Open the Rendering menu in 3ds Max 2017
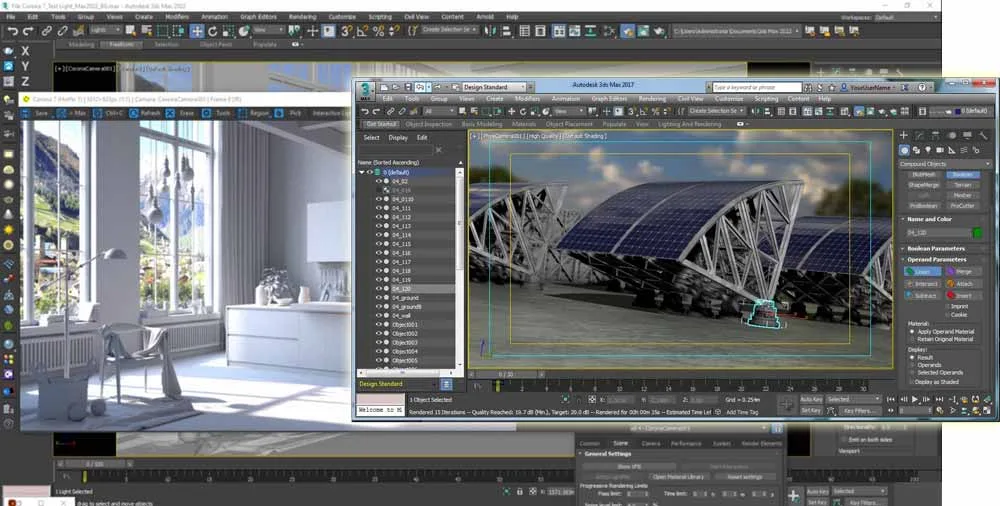1000x506 pixels. [652, 99]
